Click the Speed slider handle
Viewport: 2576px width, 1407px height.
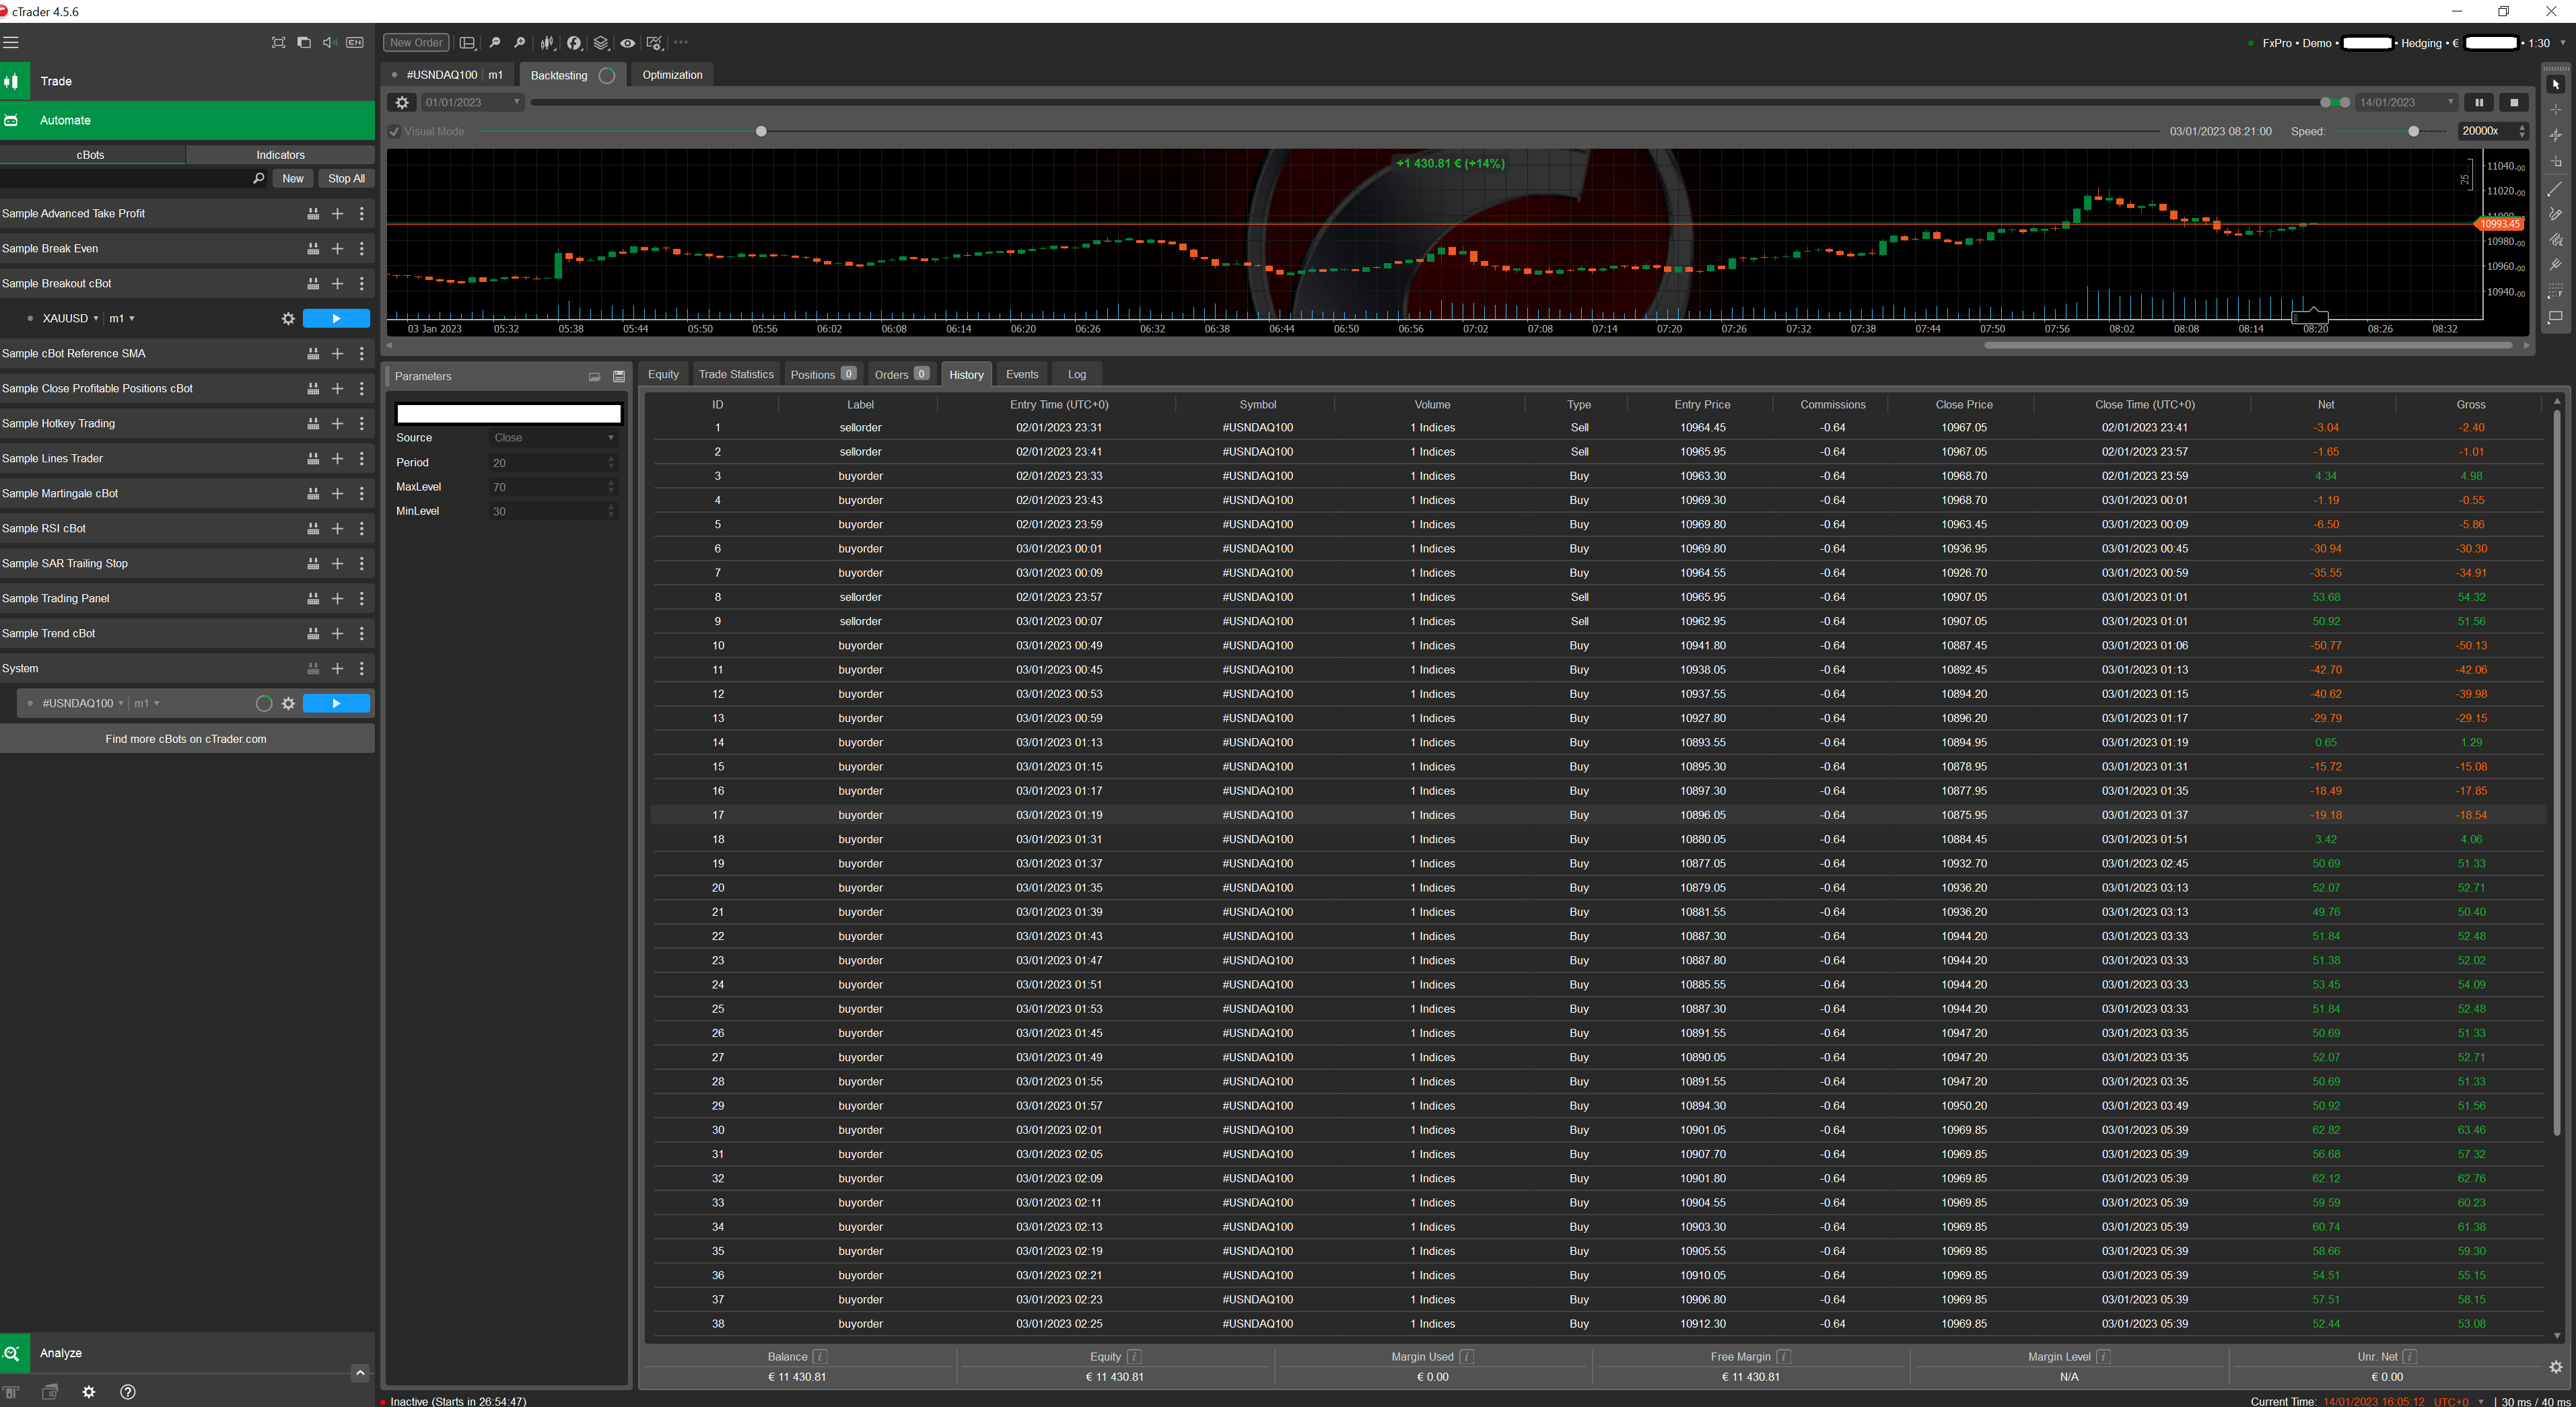tap(2413, 131)
